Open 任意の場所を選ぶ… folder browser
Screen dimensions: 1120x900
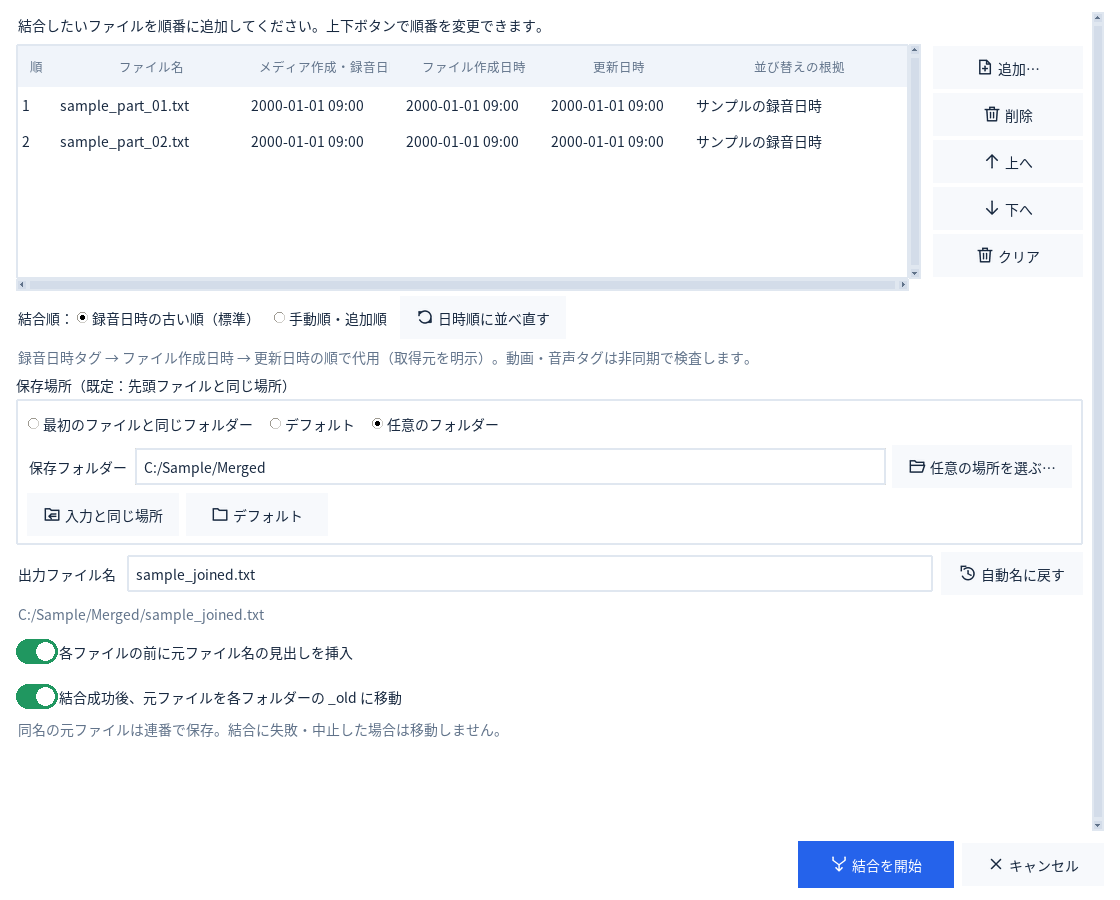pyautogui.click(x=981, y=467)
